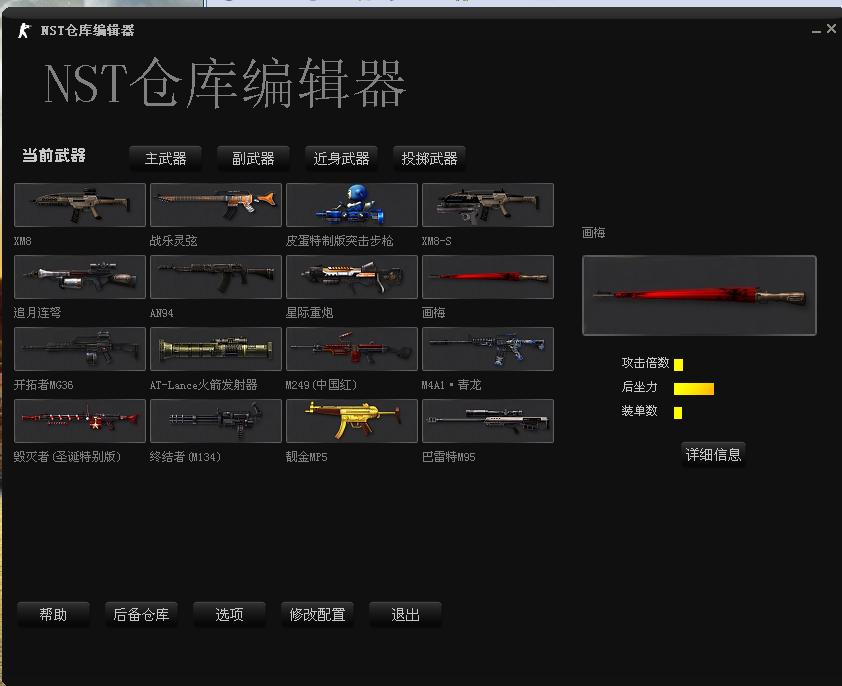This screenshot has width=842, height=686.
Task: Click the 详细信息 button
Action: pyautogui.click(x=713, y=454)
